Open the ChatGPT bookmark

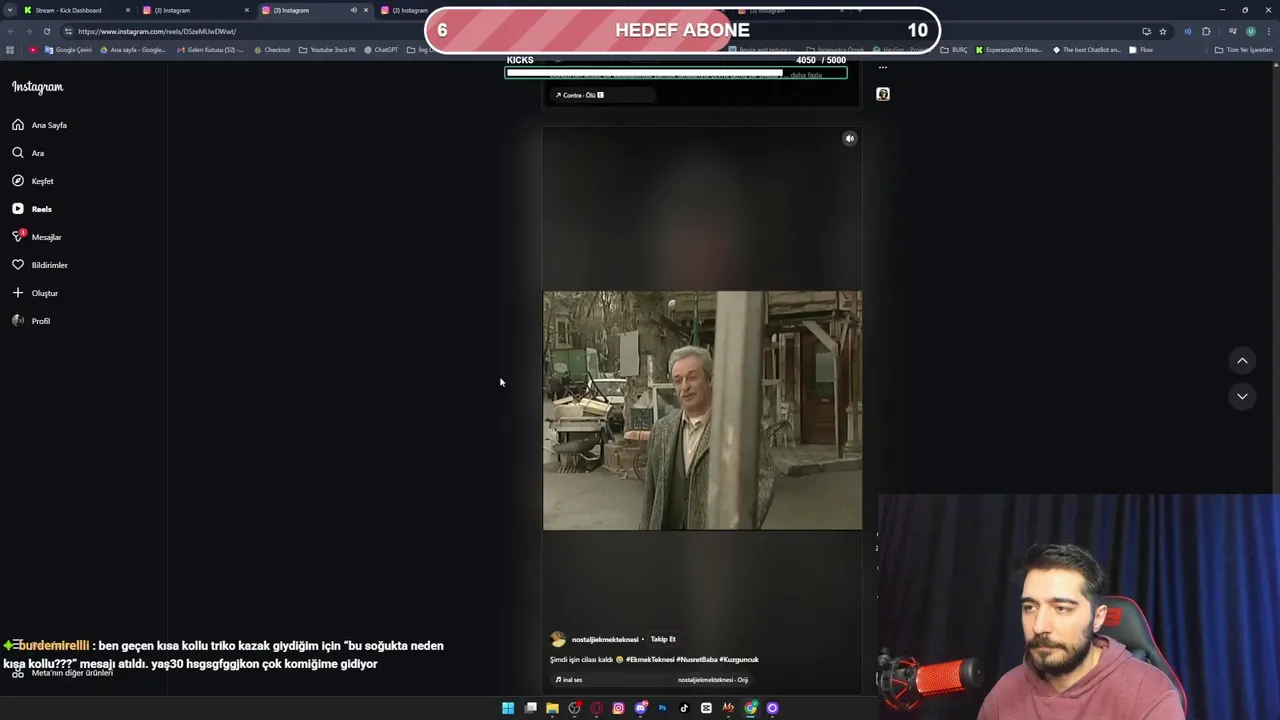[x=381, y=50]
